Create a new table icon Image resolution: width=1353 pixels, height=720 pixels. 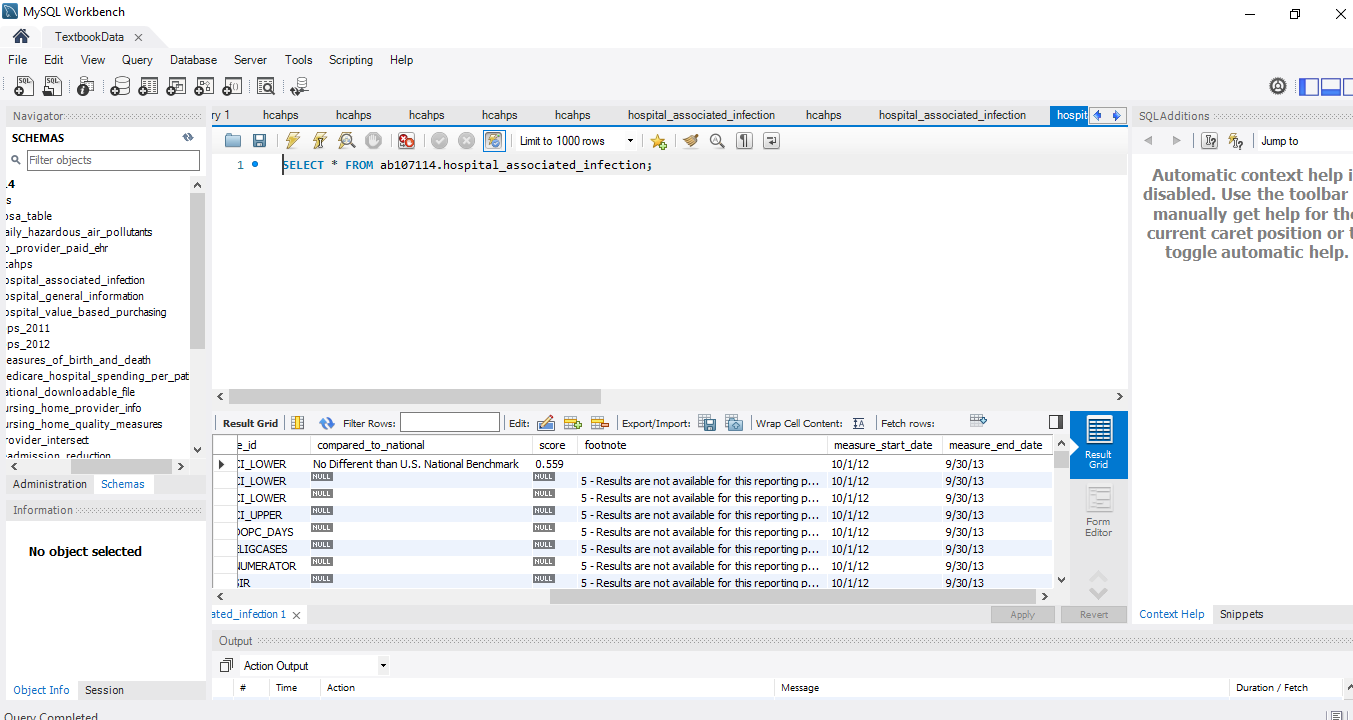(x=148, y=86)
